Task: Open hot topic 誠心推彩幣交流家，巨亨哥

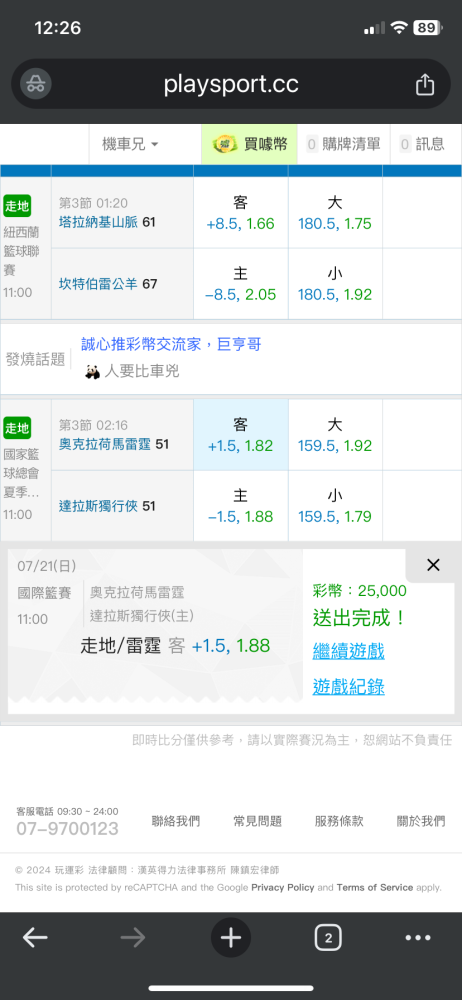Action: [171, 345]
